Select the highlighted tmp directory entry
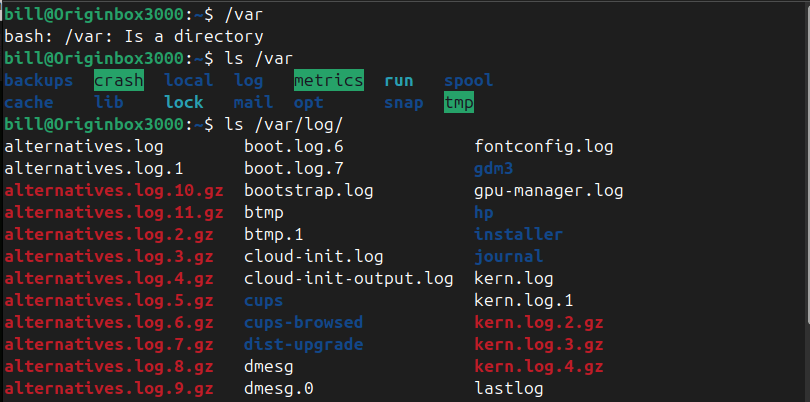810x402 pixels. [459, 102]
